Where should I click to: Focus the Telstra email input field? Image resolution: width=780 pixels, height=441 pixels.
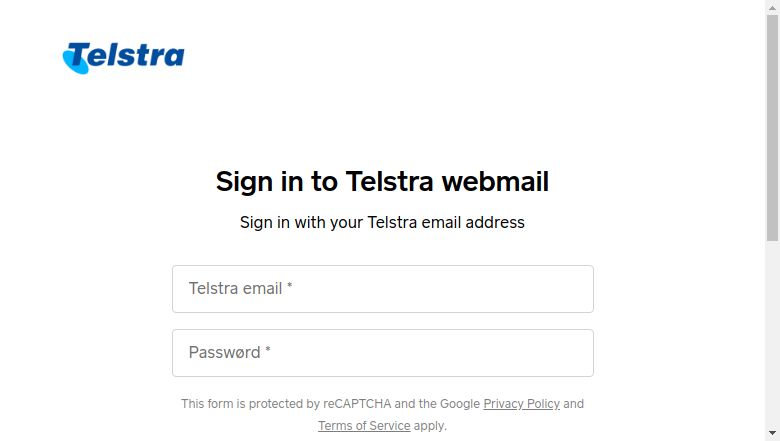pyautogui.click(x=383, y=289)
